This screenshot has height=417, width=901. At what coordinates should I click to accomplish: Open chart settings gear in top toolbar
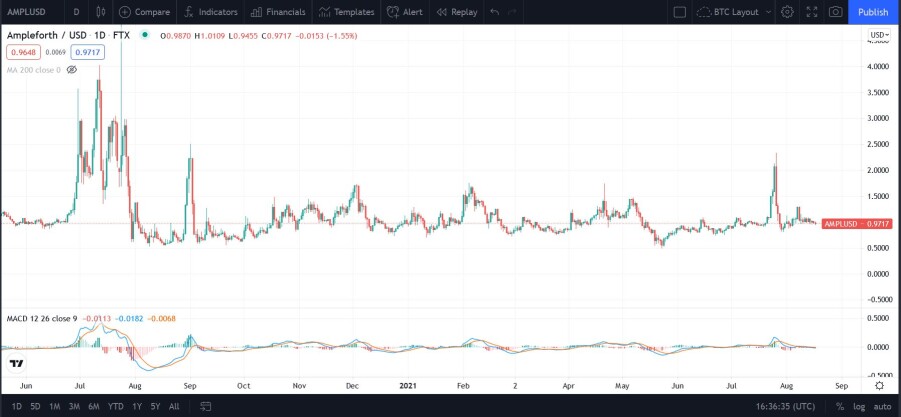point(787,11)
